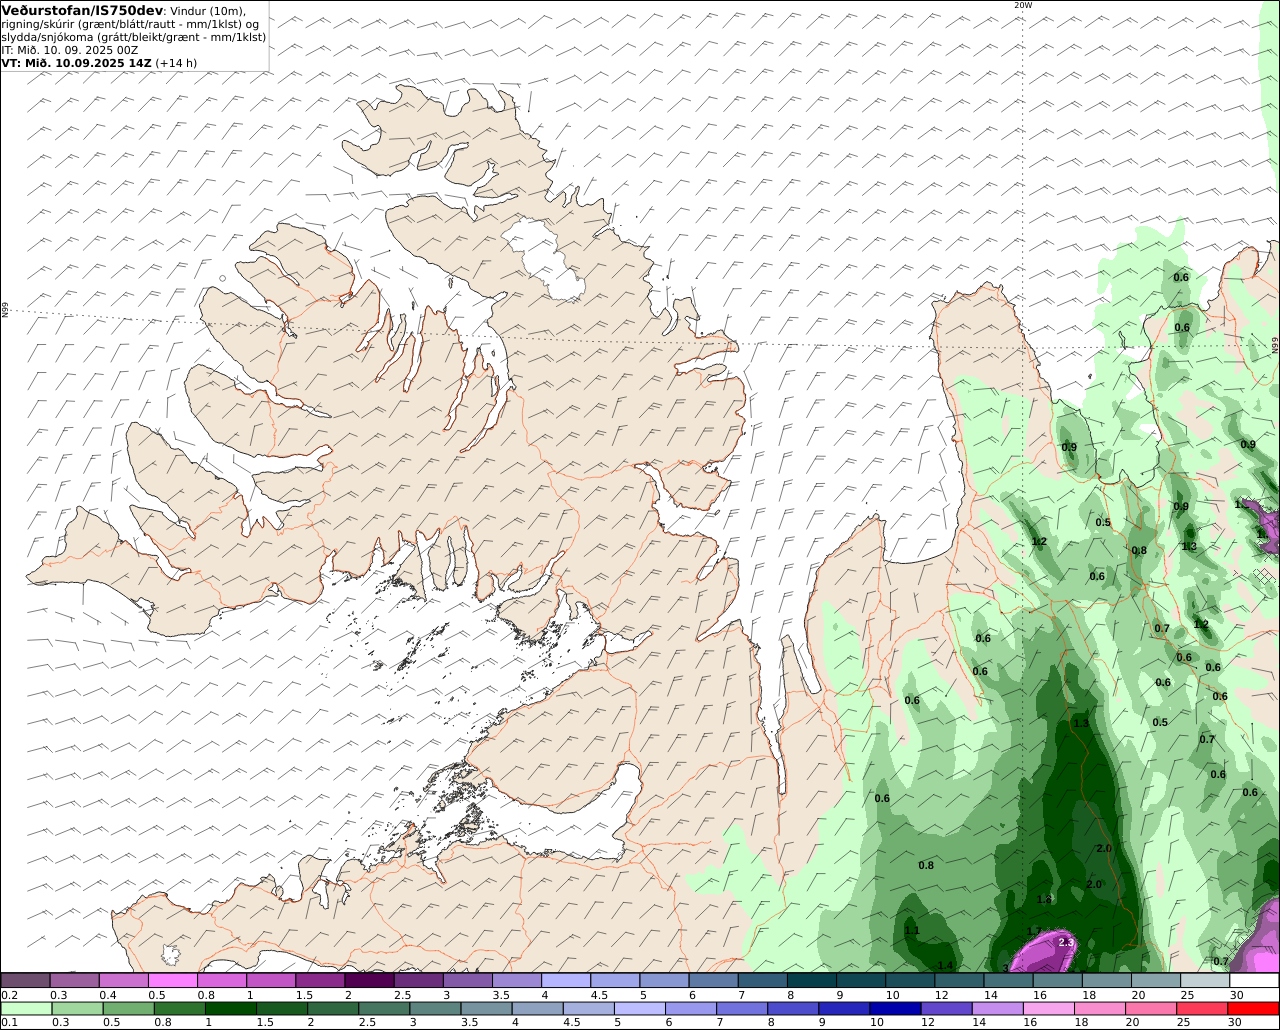Image resolution: width=1280 pixels, height=1030 pixels.
Task: Click the upper legend white swatch at 30
Action: (x=1254, y=981)
